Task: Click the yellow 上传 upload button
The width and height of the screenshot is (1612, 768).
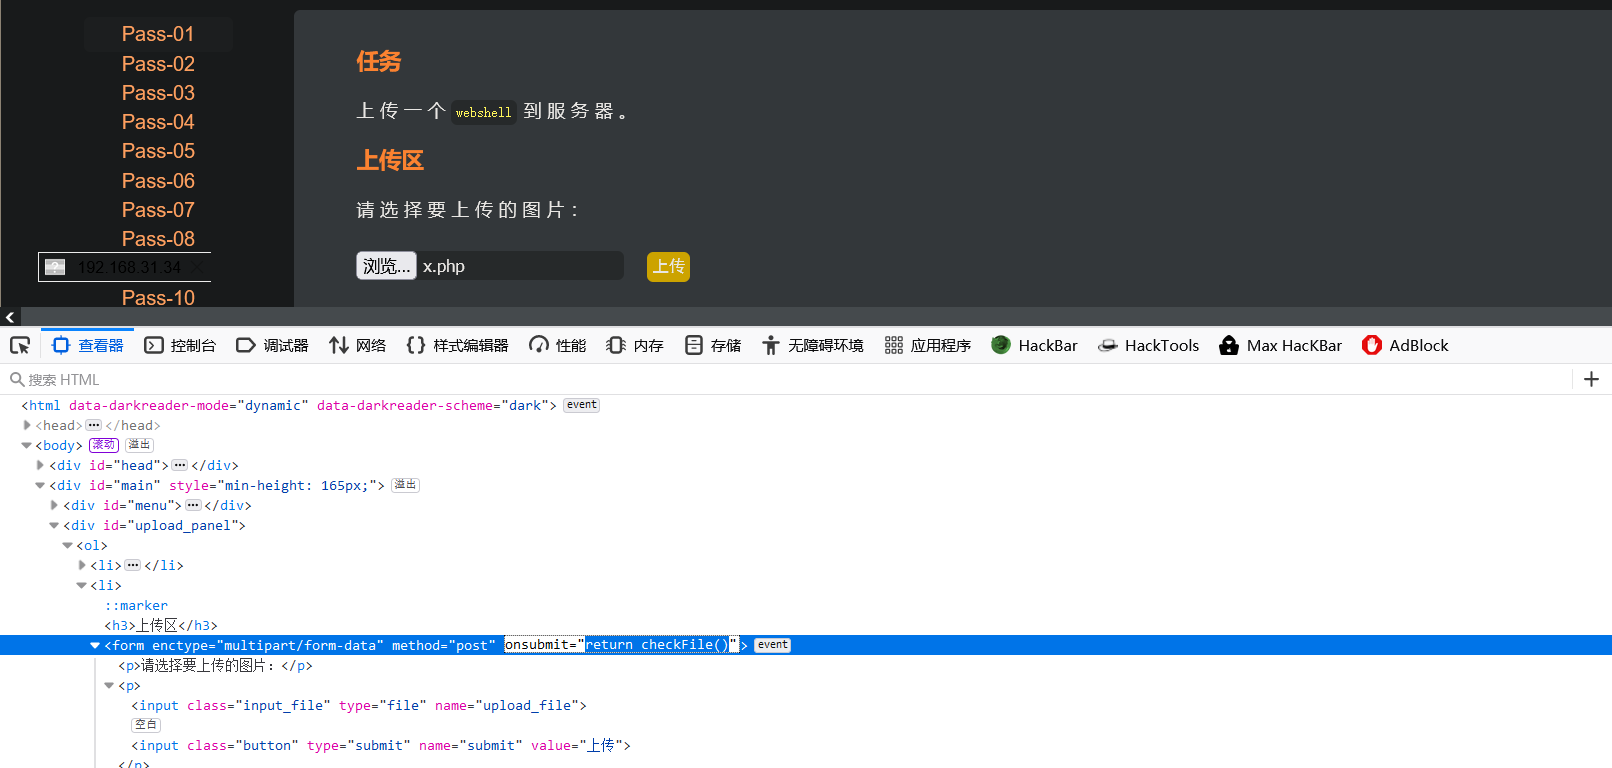Action: click(x=668, y=266)
